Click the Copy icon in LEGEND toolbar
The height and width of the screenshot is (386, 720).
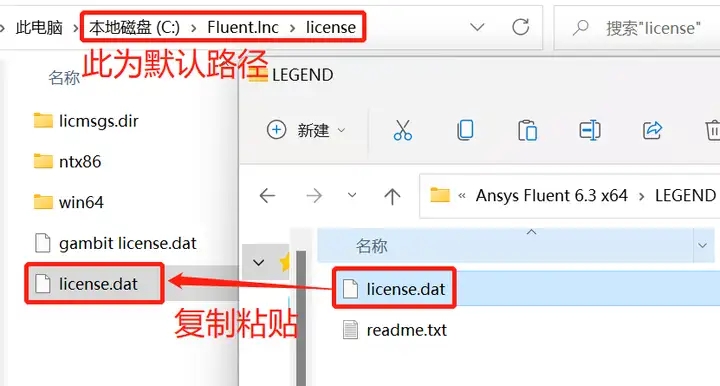pyautogui.click(x=465, y=130)
